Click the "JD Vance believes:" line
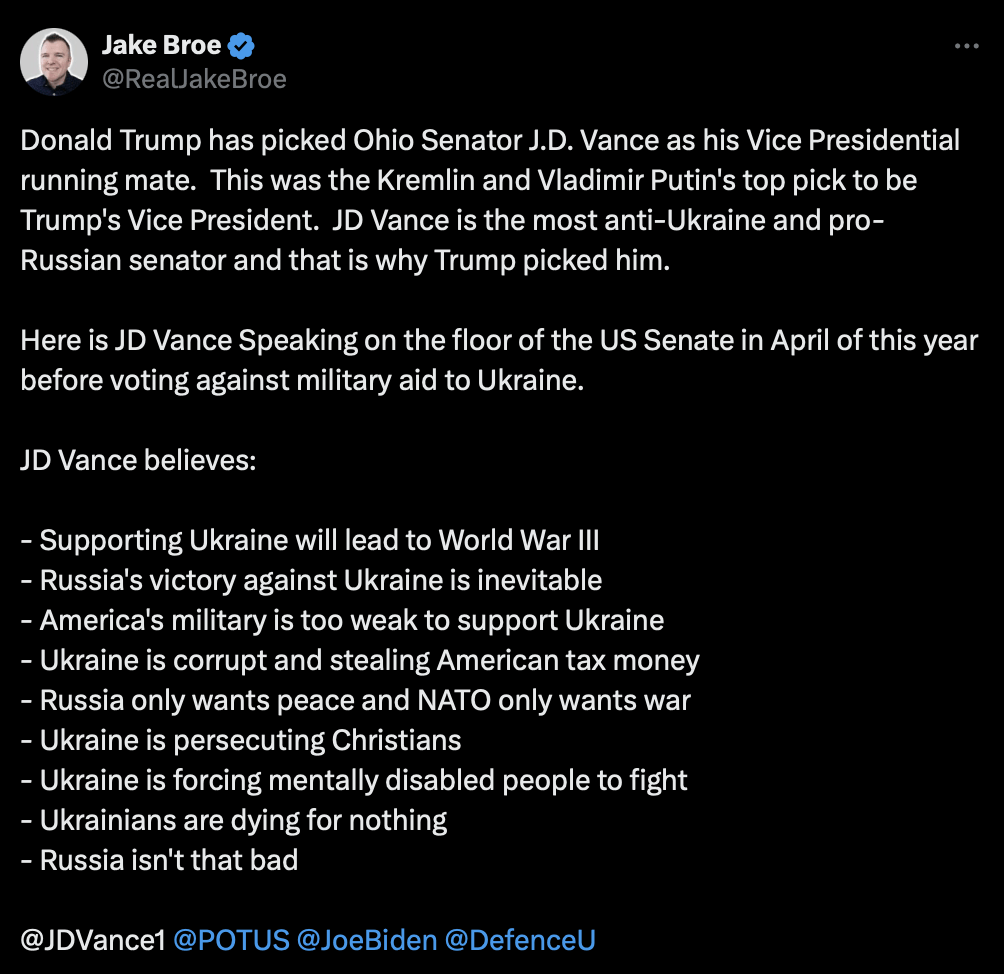Image resolution: width=1004 pixels, height=974 pixels. pos(138,460)
